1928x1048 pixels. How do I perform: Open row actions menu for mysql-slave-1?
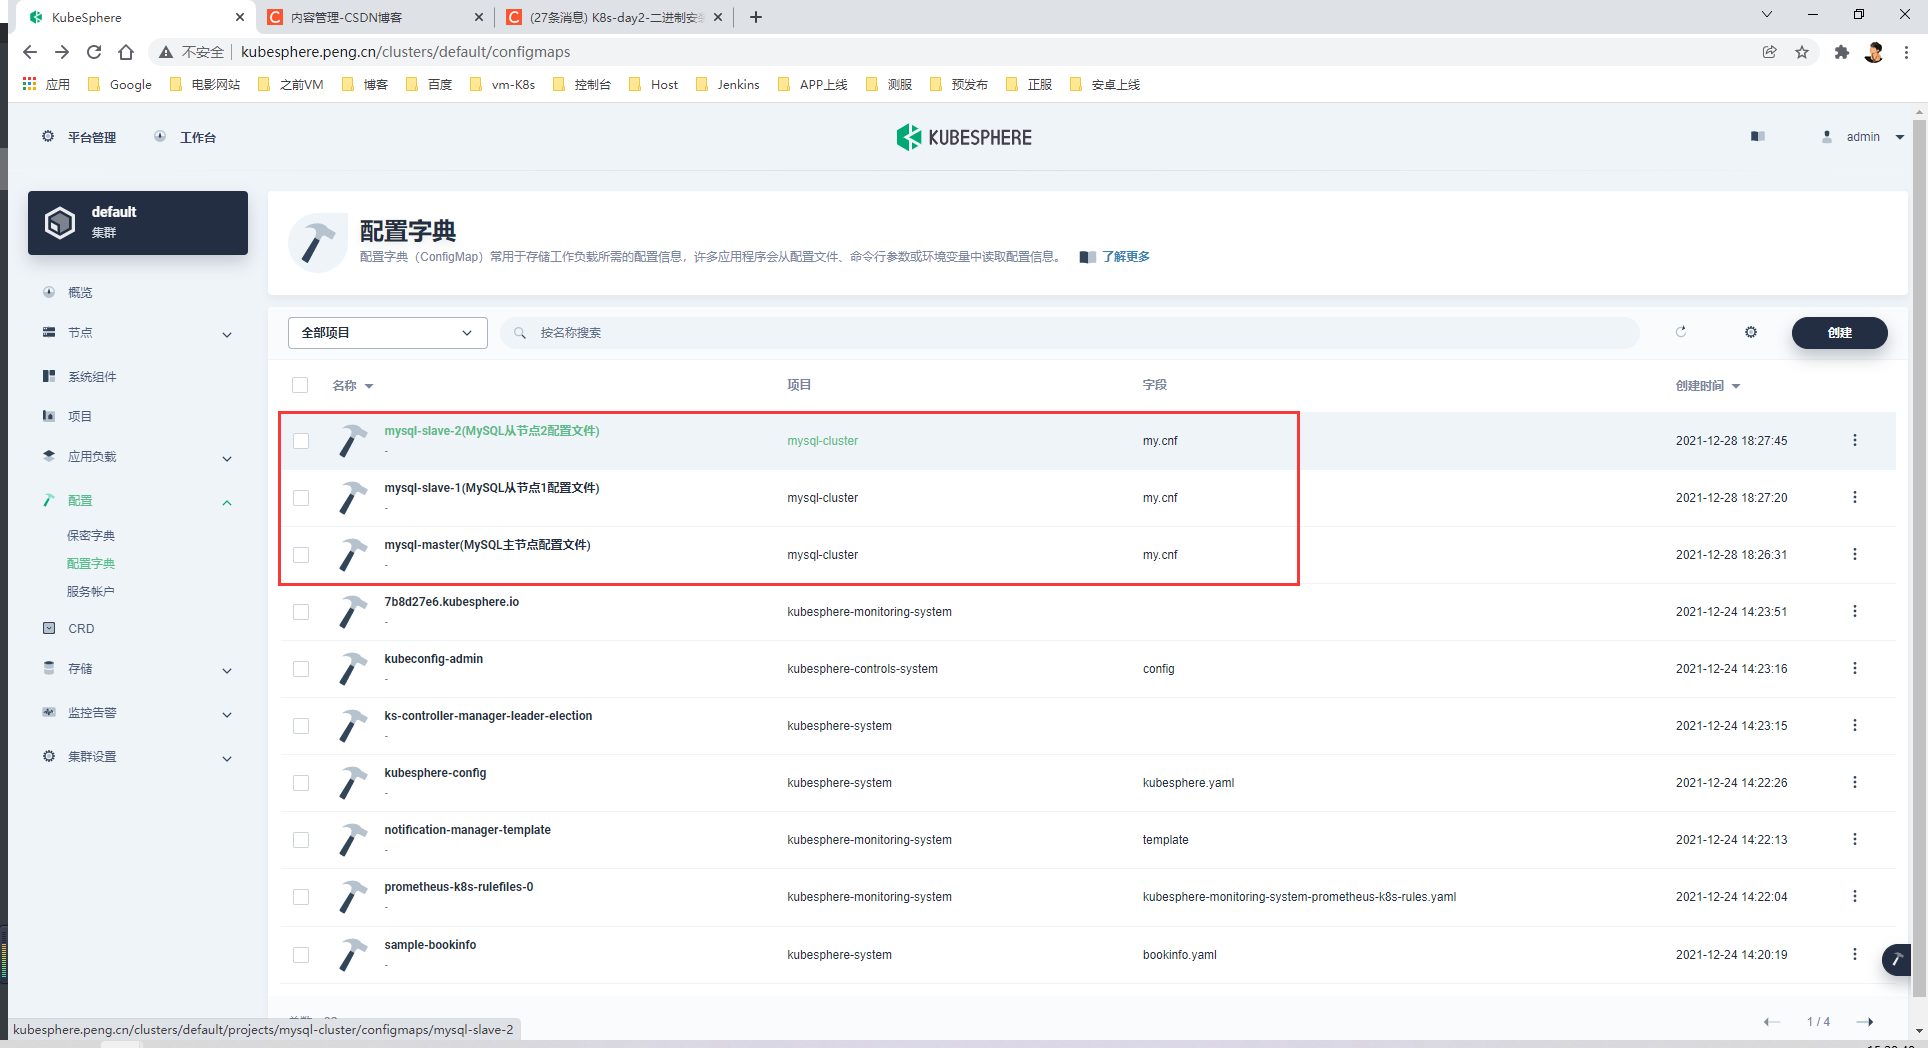(x=1855, y=497)
